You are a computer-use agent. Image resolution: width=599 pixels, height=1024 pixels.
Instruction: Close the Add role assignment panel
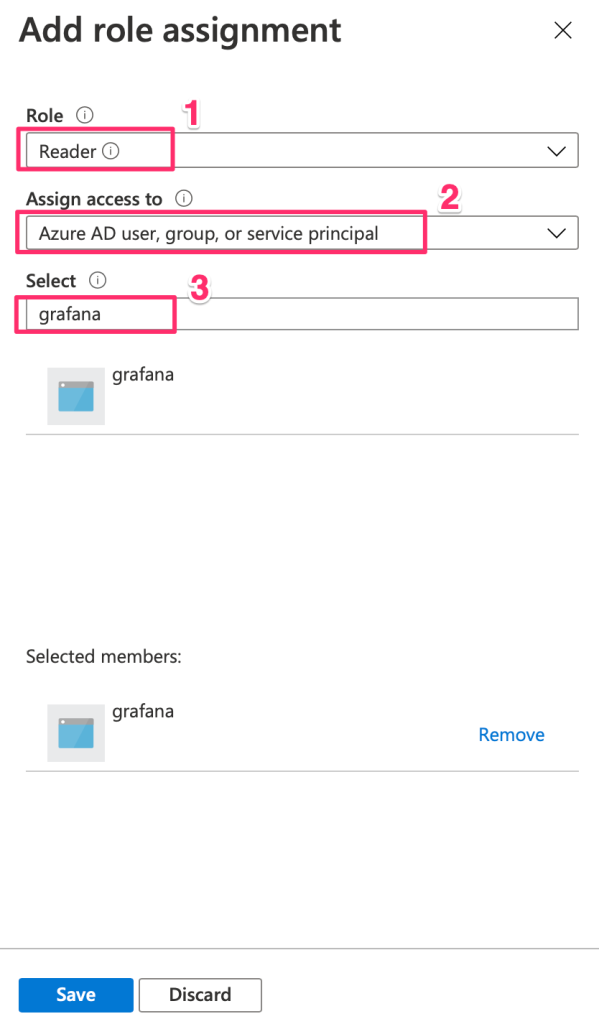pos(562,30)
